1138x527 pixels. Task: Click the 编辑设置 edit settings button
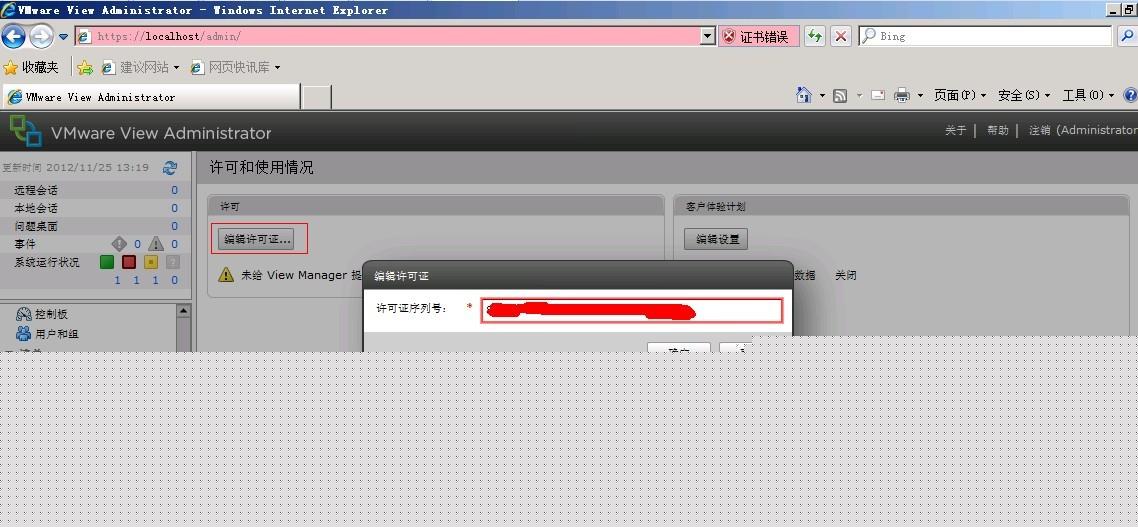pyautogui.click(x=716, y=239)
